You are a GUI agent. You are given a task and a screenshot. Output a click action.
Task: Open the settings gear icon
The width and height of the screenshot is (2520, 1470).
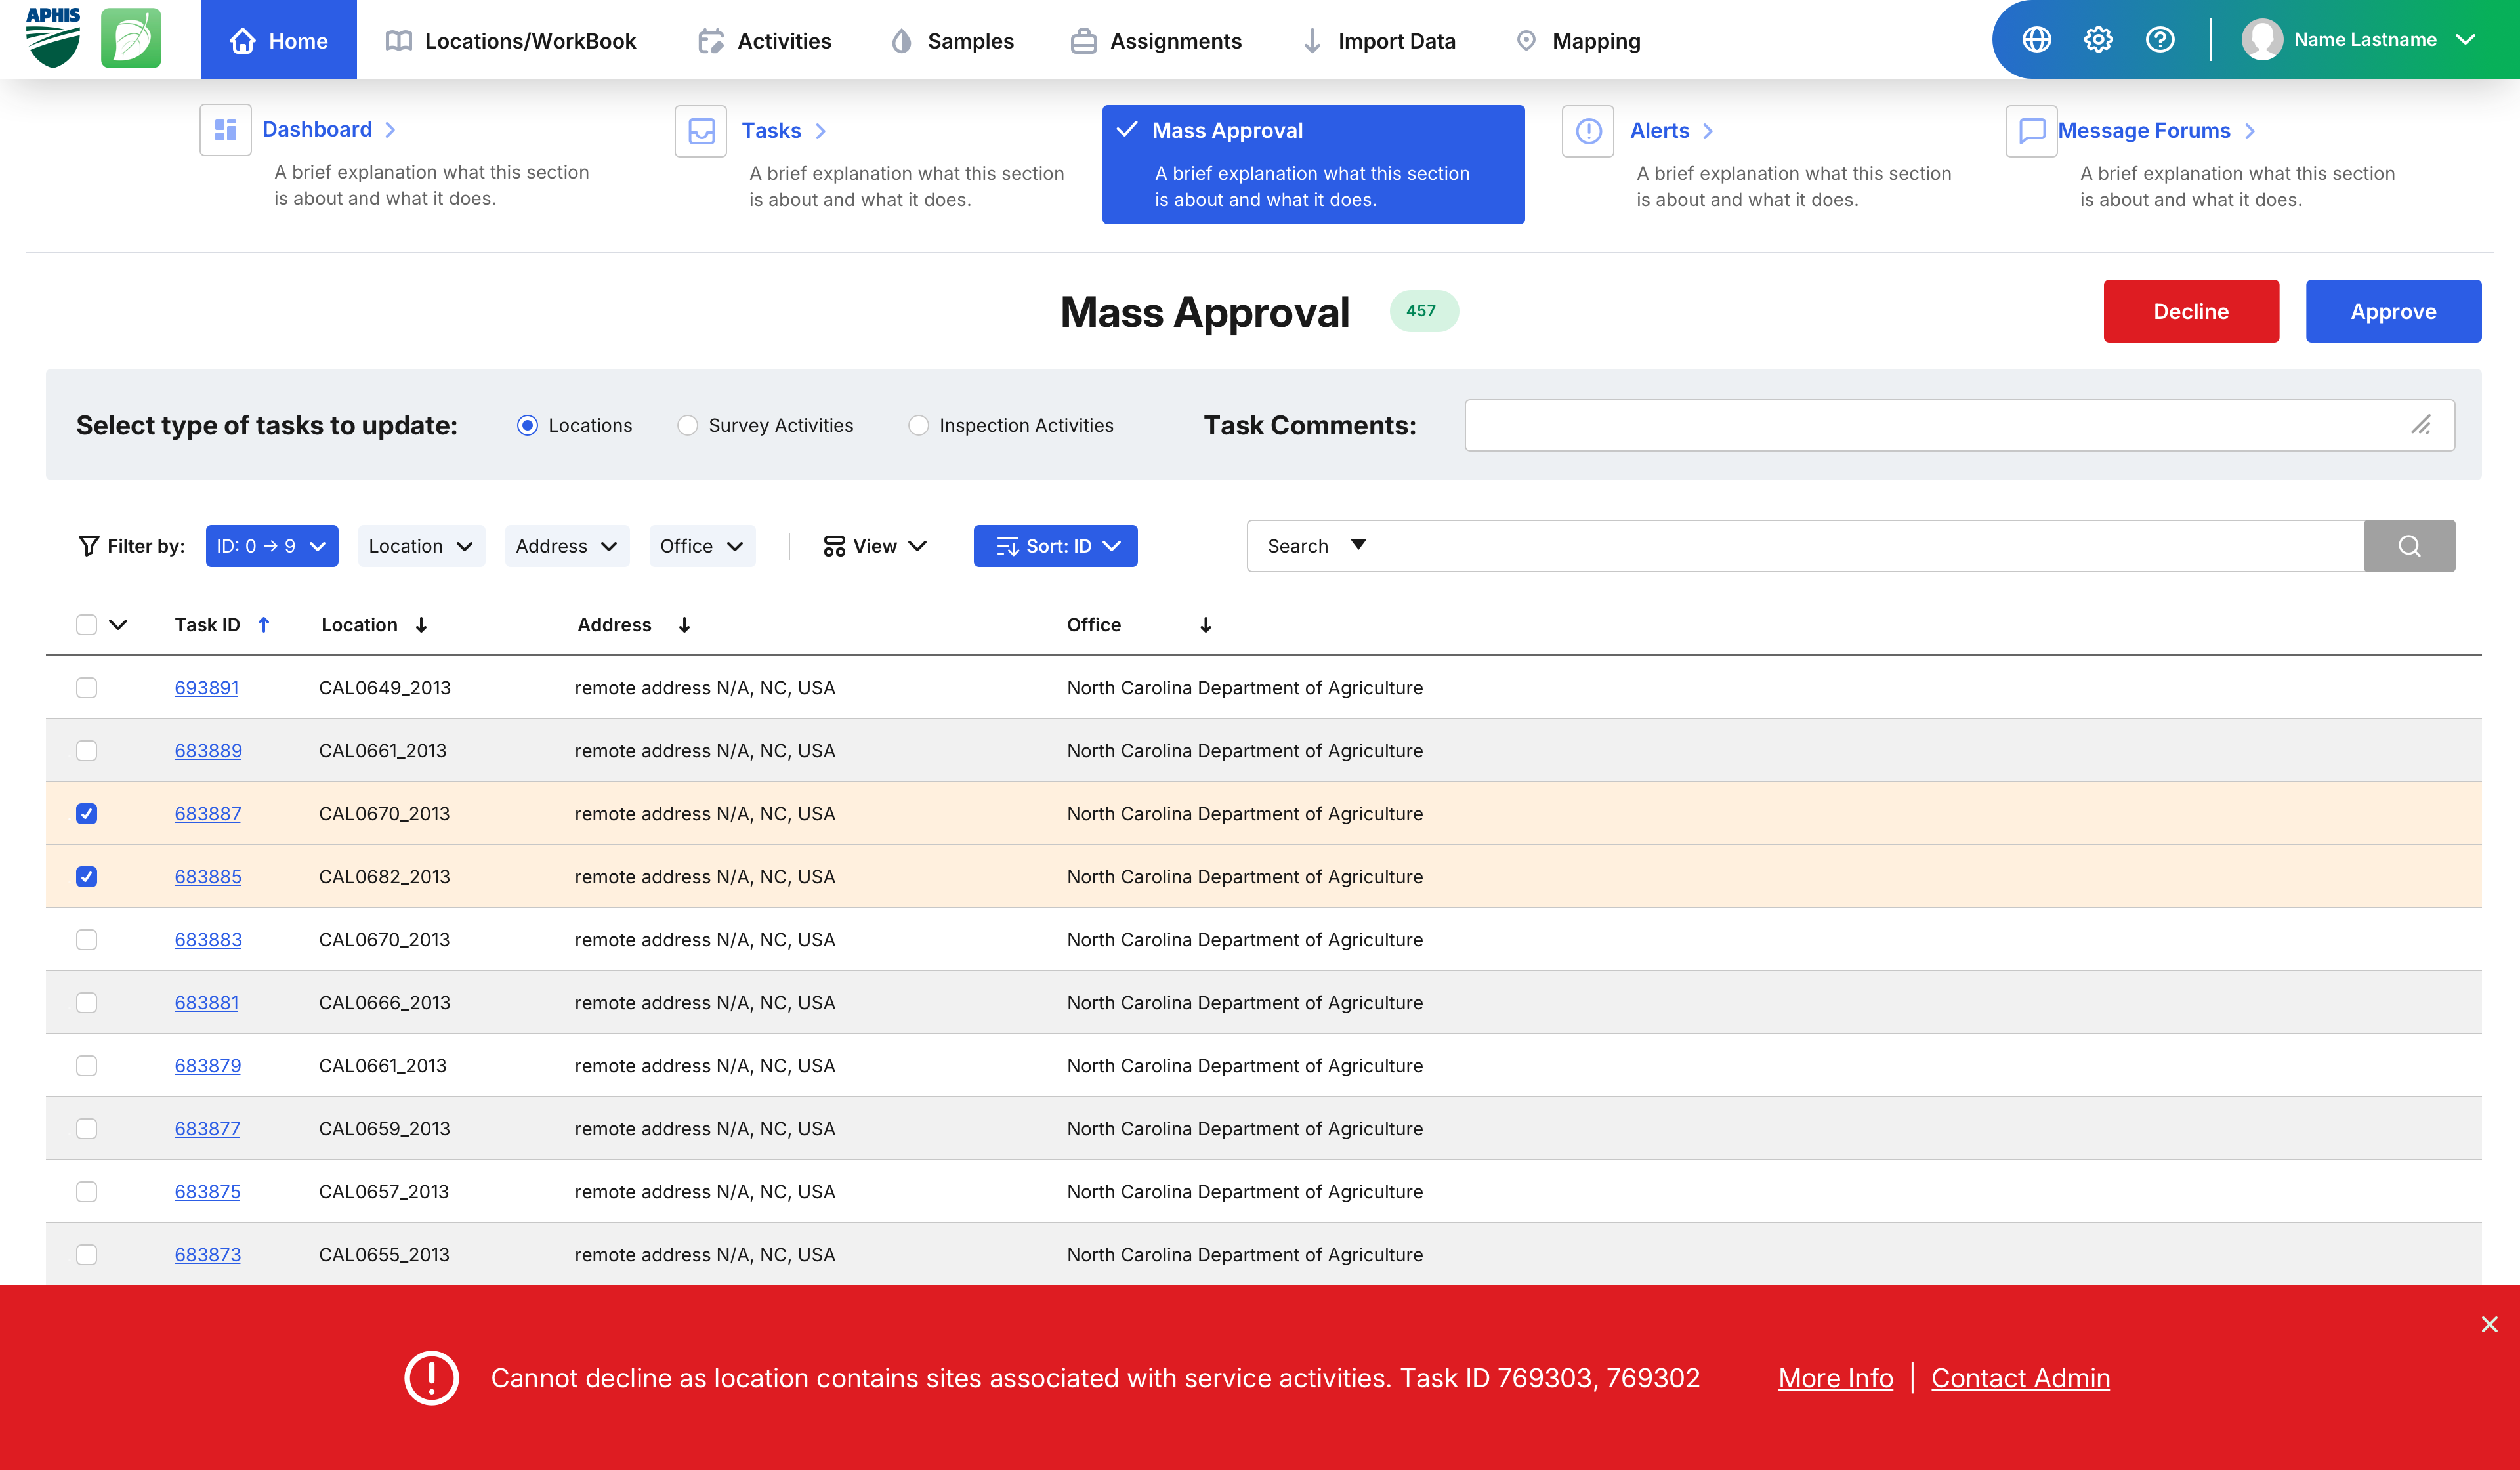click(2098, 40)
